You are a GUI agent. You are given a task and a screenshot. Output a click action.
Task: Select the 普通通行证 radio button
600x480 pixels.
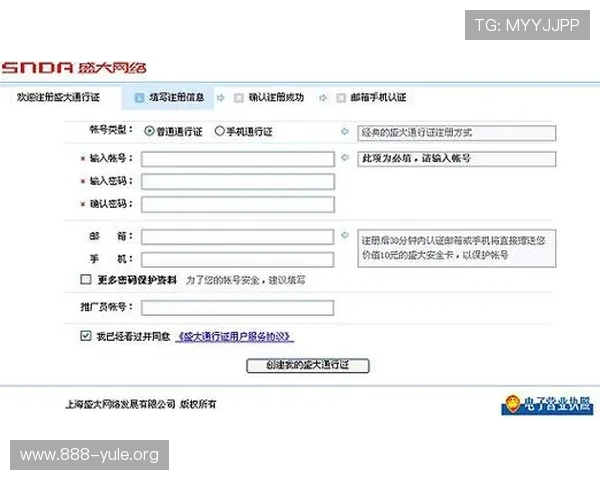tap(149, 131)
